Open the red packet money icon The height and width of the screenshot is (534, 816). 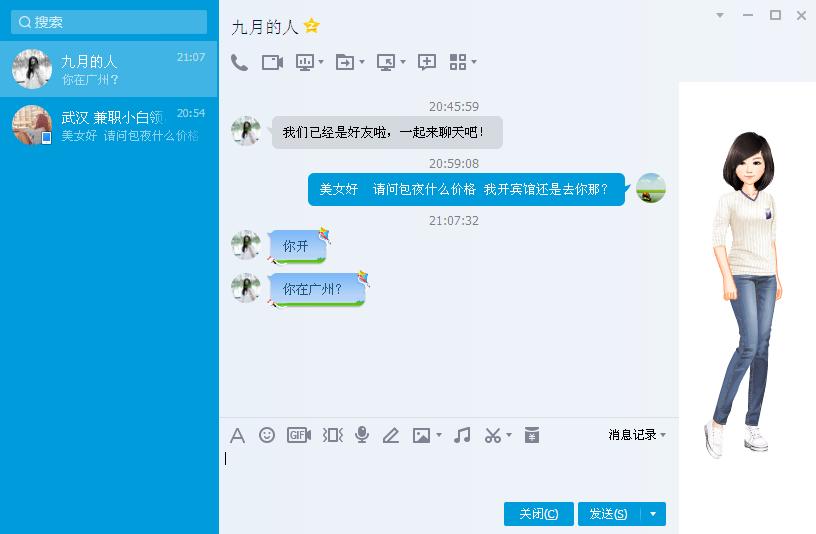[x=531, y=435]
